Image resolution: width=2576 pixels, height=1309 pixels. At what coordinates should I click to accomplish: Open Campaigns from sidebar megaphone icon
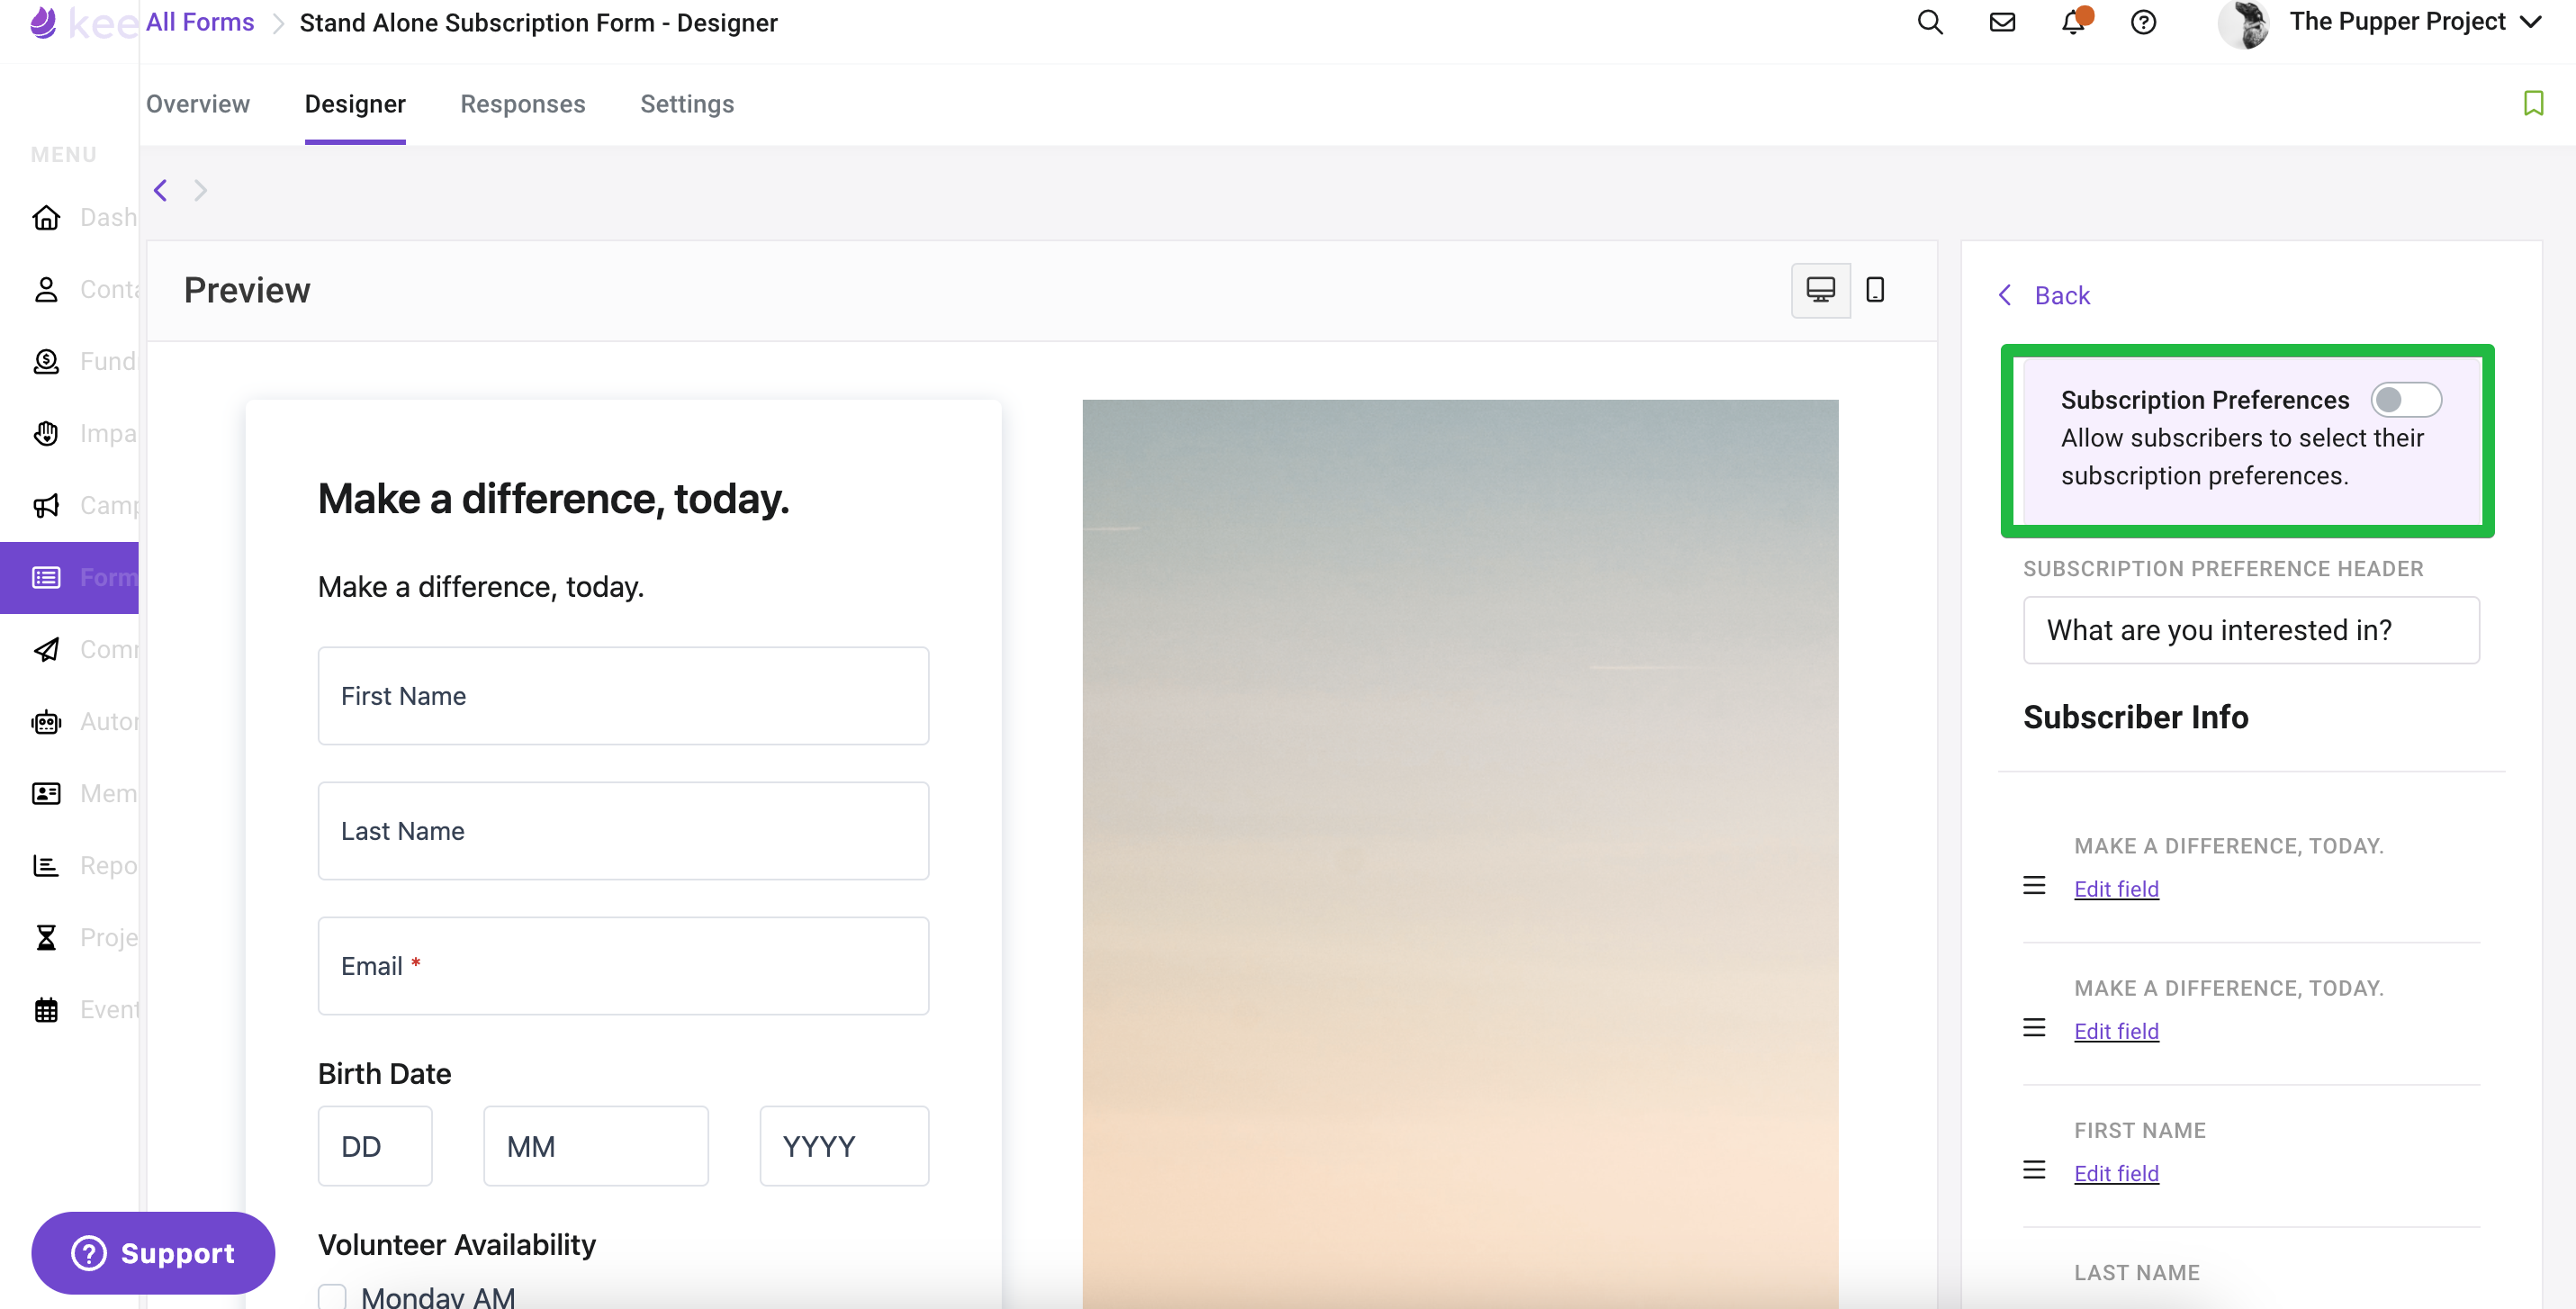(x=46, y=505)
